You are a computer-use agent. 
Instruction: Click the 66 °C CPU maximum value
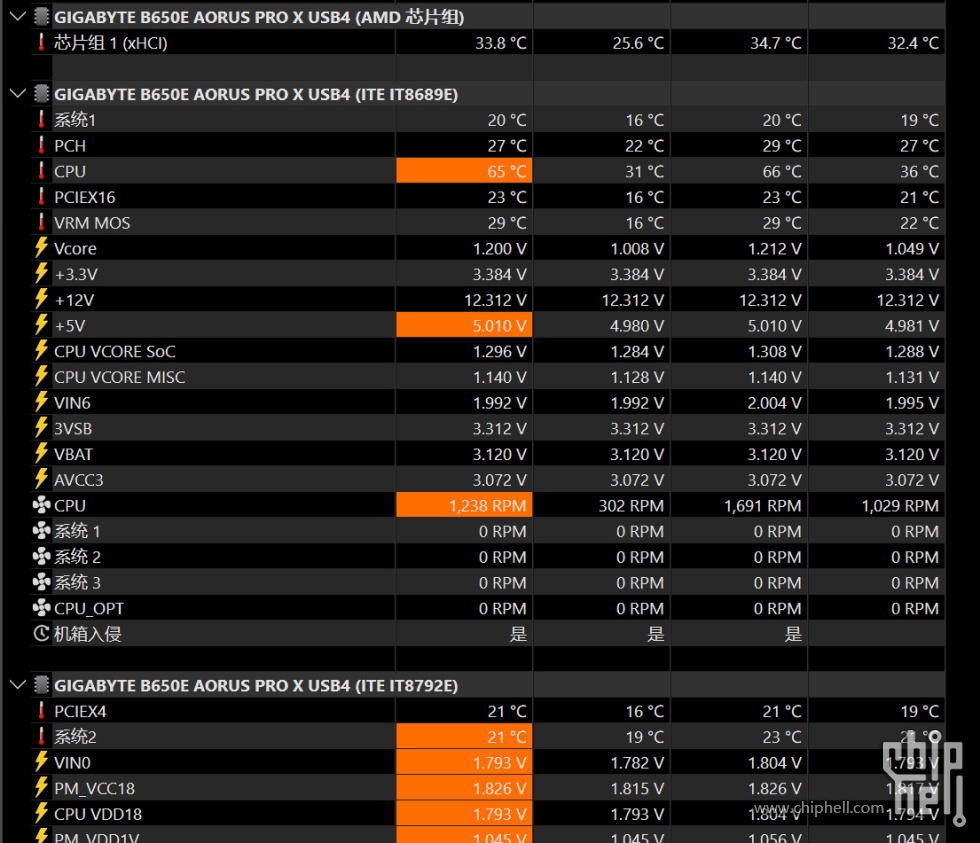782,171
